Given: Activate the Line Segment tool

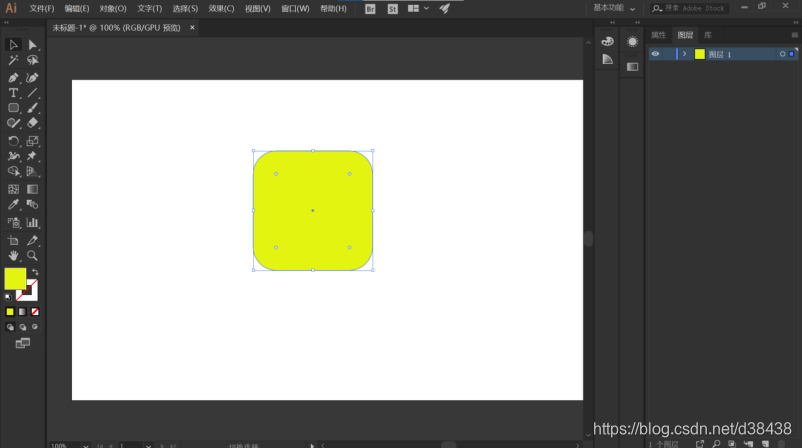Looking at the screenshot, I should click(x=32, y=93).
